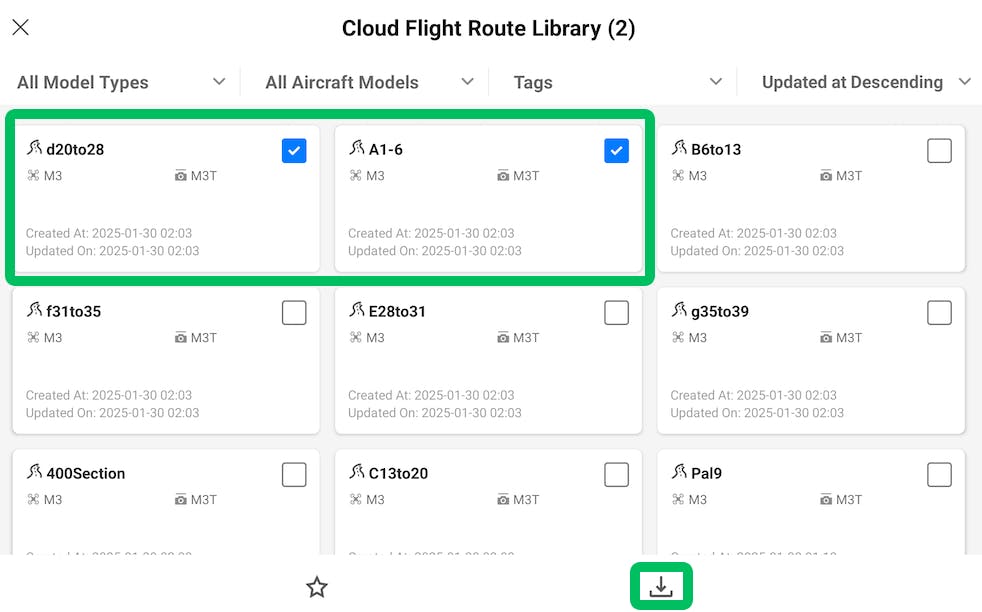
Task: Select the g35to39 route checkbox
Action: 939,313
